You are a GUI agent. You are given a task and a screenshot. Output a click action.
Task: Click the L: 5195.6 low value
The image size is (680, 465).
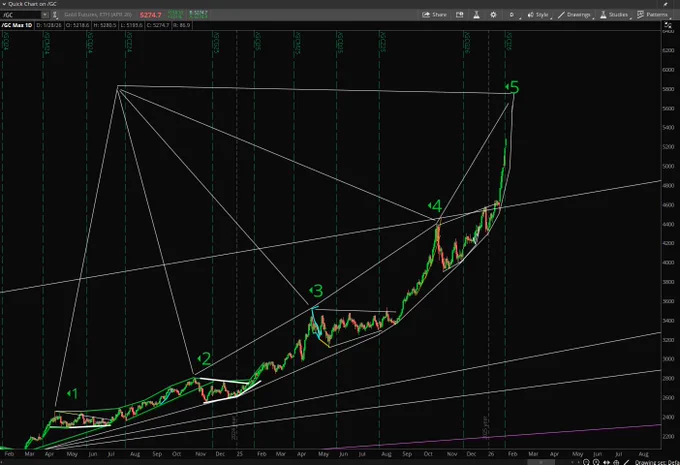pos(131,25)
